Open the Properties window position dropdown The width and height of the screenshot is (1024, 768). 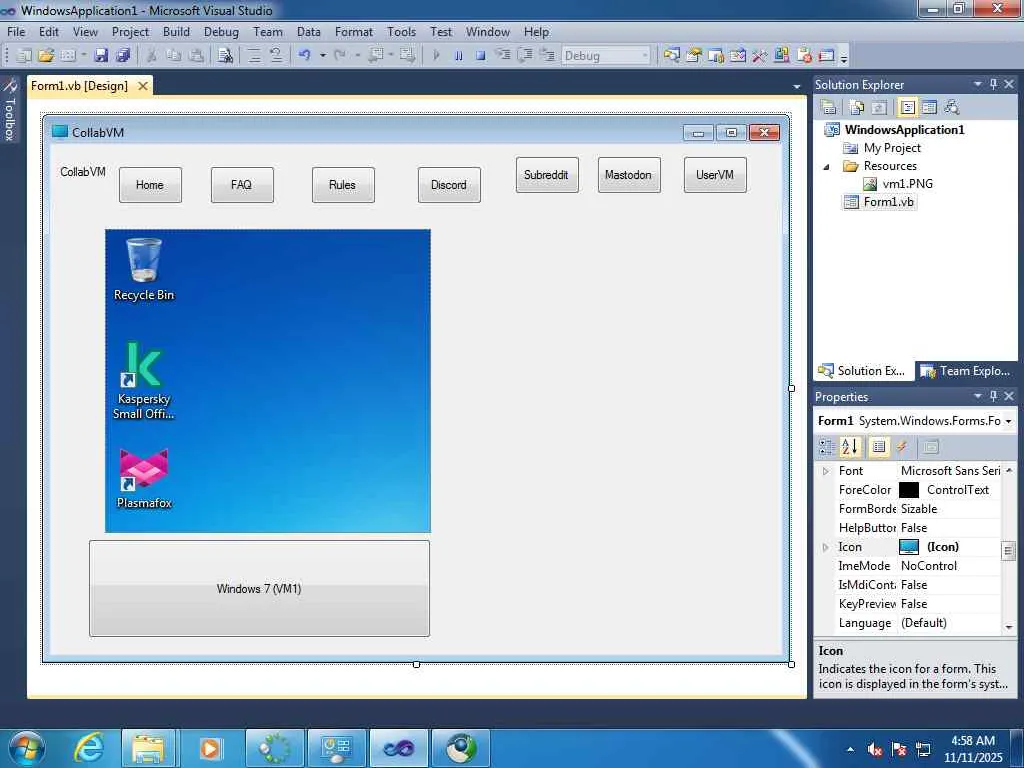[978, 396]
